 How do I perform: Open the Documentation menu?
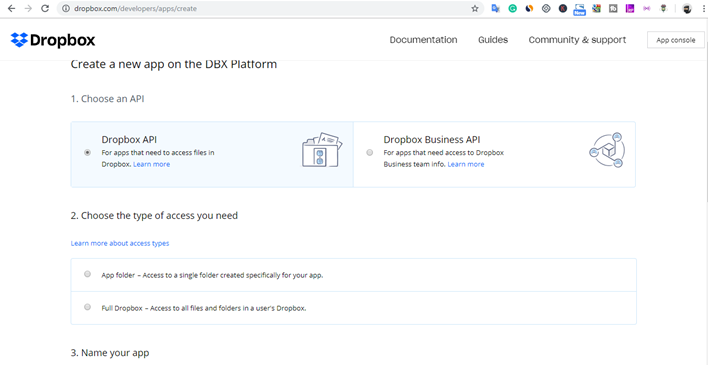(x=424, y=40)
